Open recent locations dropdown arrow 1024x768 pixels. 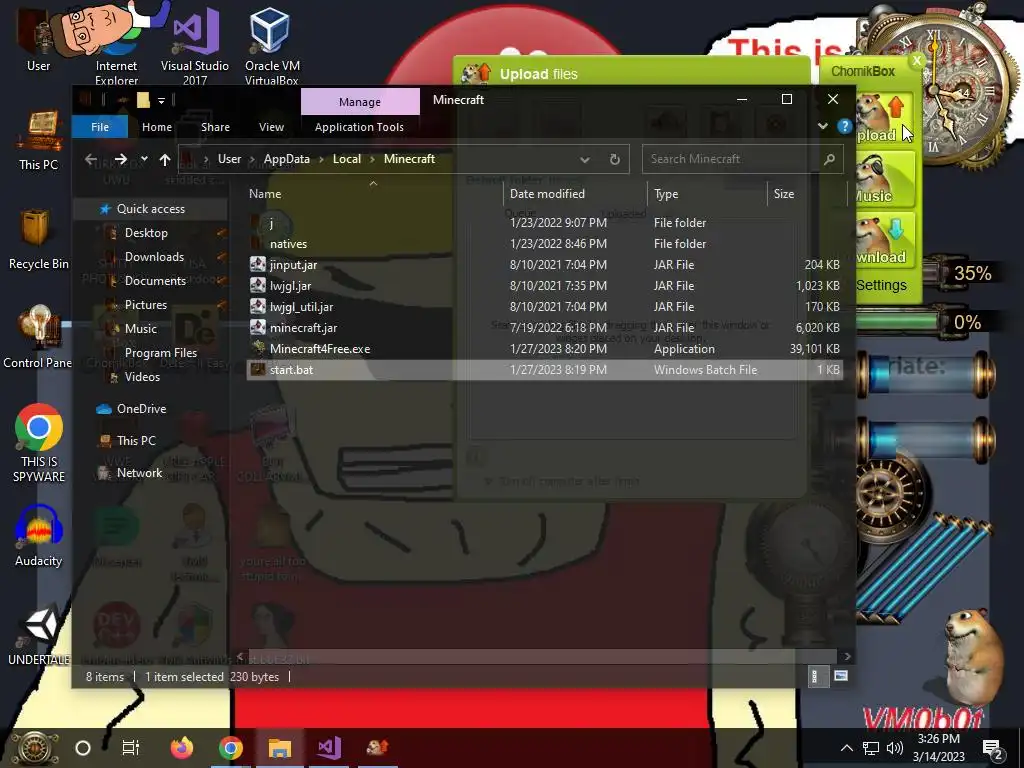point(144,159)
